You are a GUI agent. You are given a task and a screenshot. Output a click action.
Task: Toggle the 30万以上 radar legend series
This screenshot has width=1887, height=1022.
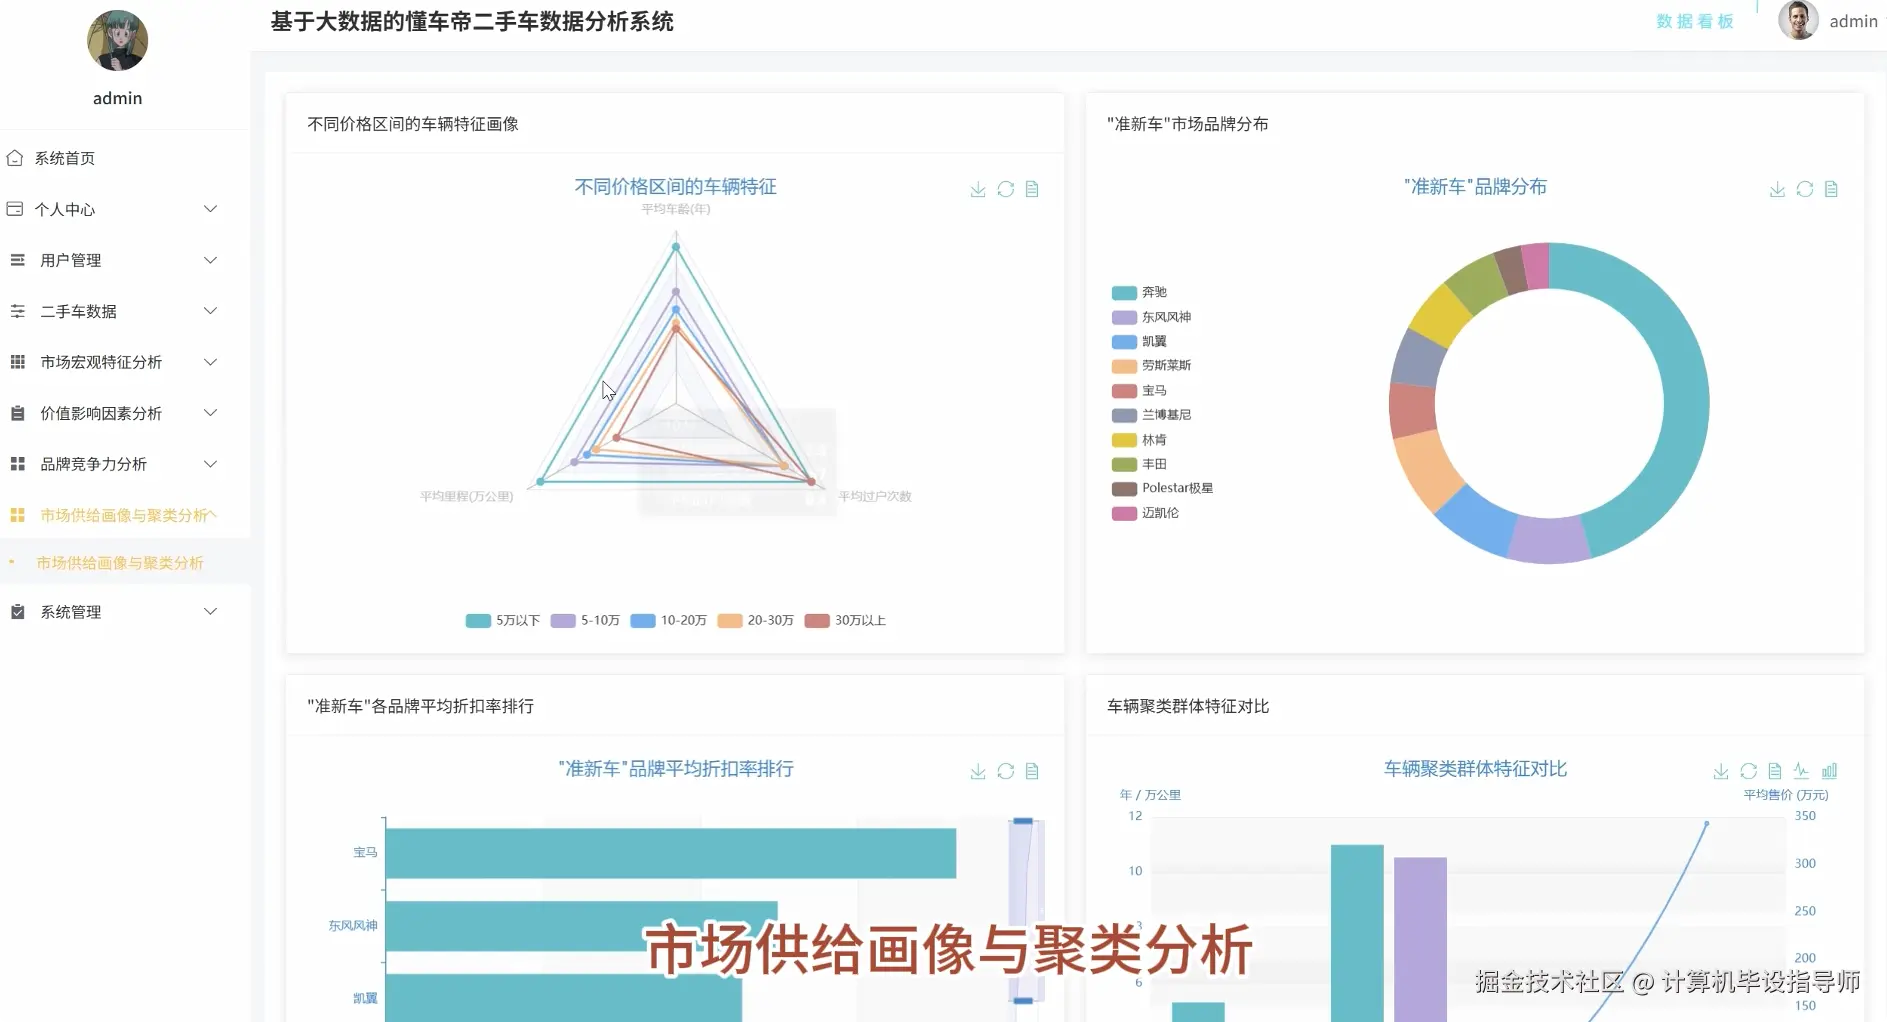[x=845, y=621]
